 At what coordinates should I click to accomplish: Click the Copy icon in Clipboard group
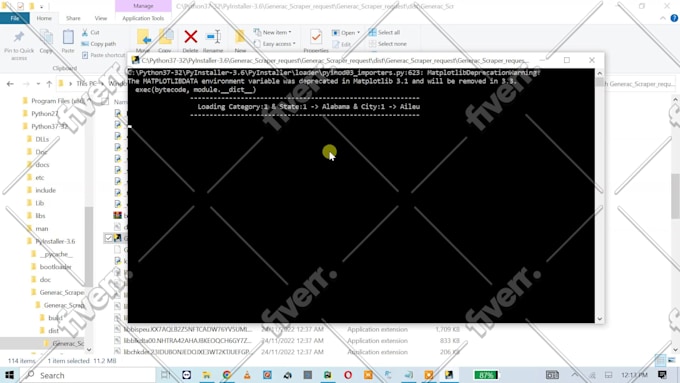click(x=46, y=42)
